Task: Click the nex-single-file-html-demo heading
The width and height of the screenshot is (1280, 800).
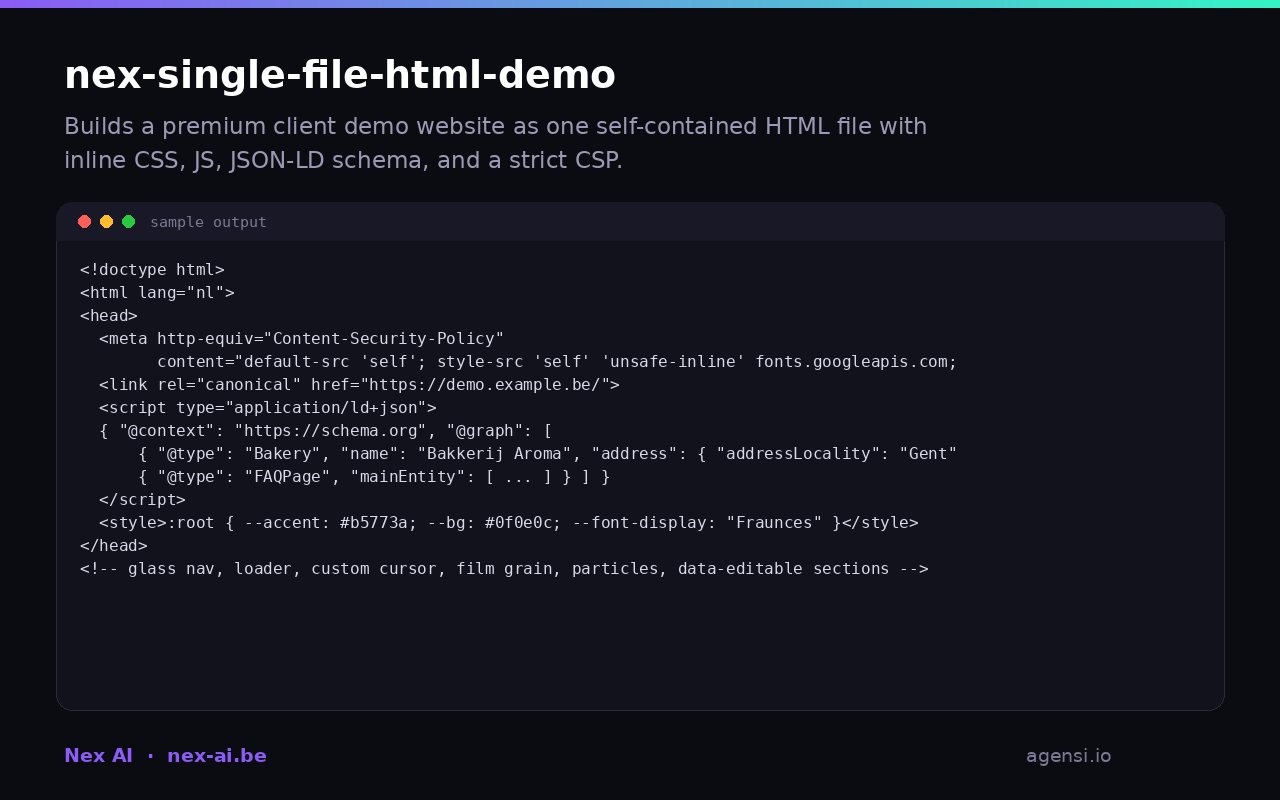Action: point(340,75)
